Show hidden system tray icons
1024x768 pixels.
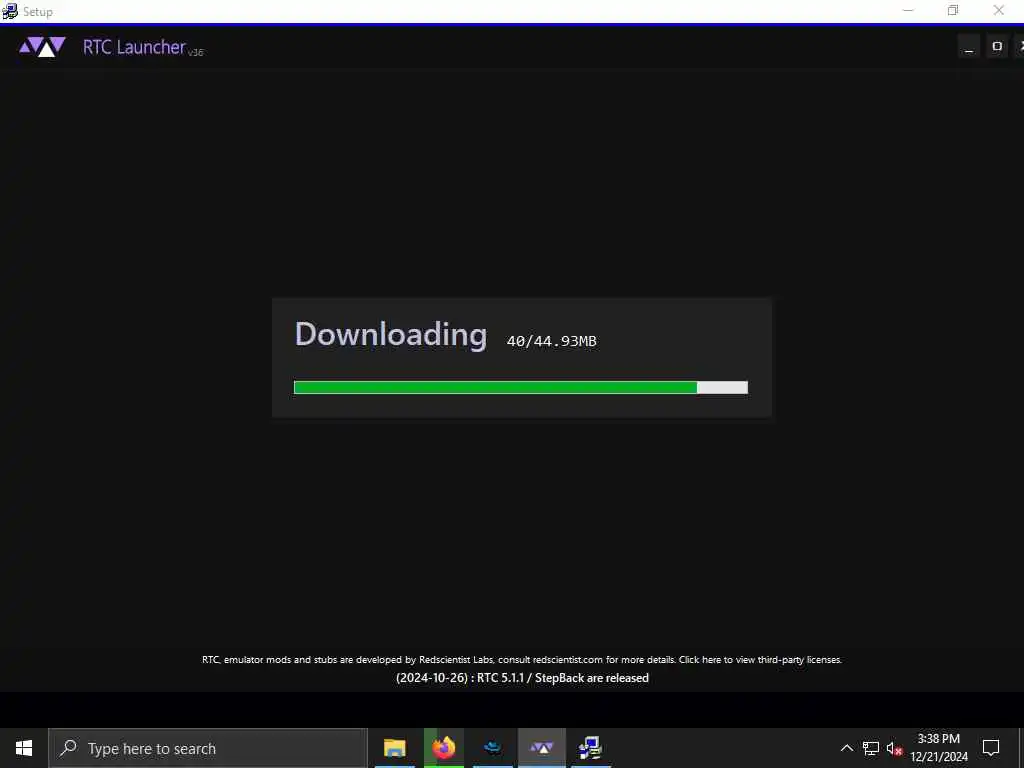pos(846,748)
